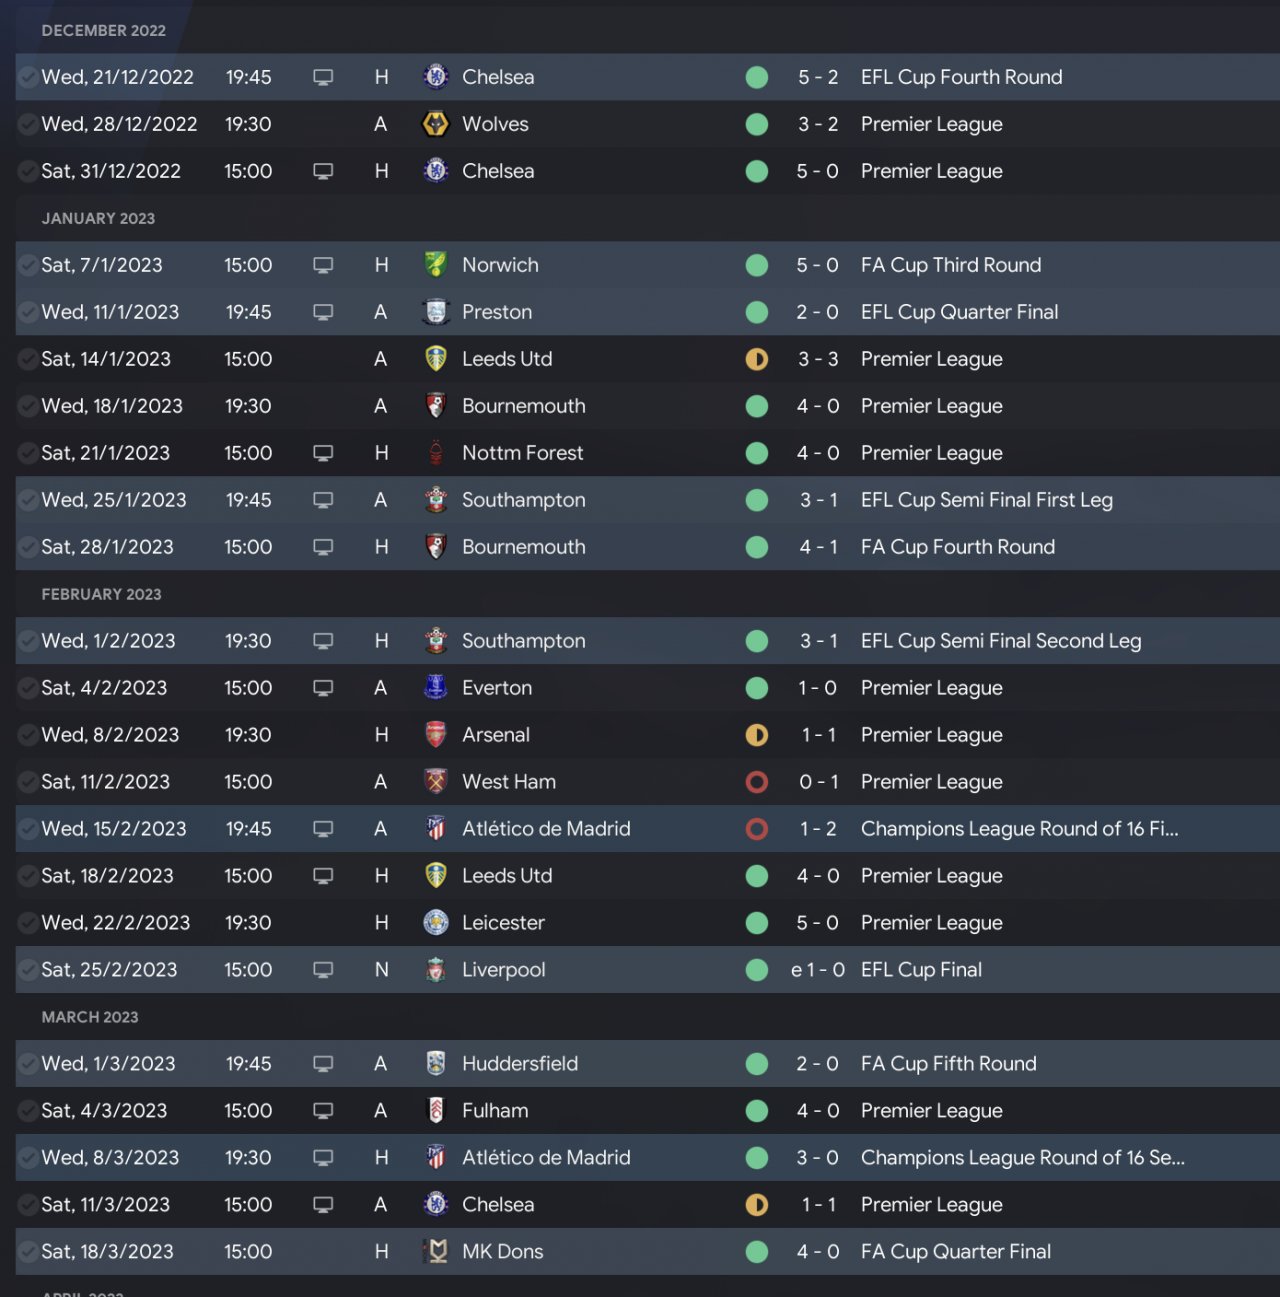Image resolution: width=1280 pixels, height=1297 pixels.
Task: Select the Preston club badge
Action: (436, 312)
